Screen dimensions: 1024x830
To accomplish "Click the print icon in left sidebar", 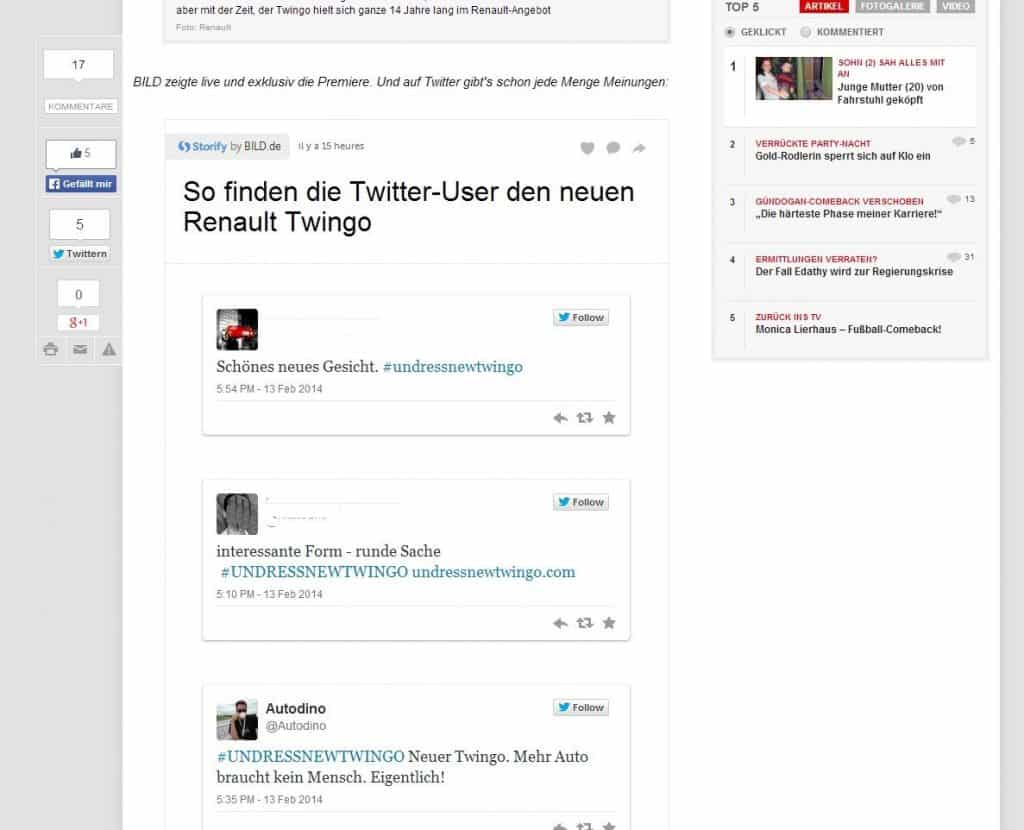I will pos(51,349).
